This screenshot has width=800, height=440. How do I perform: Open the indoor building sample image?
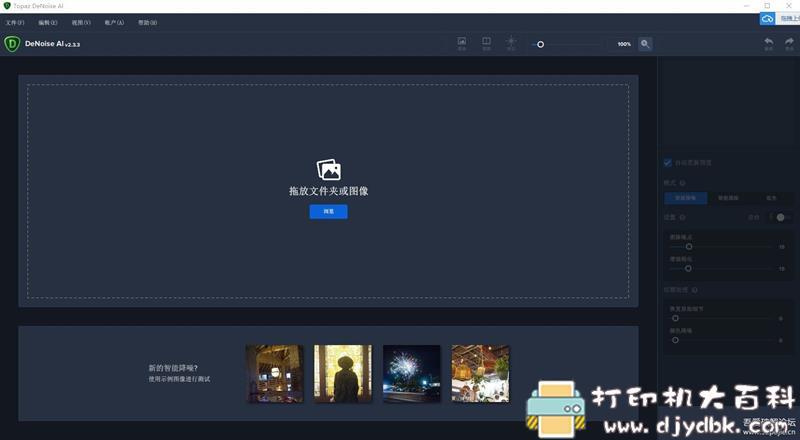(x=274, y=374)
